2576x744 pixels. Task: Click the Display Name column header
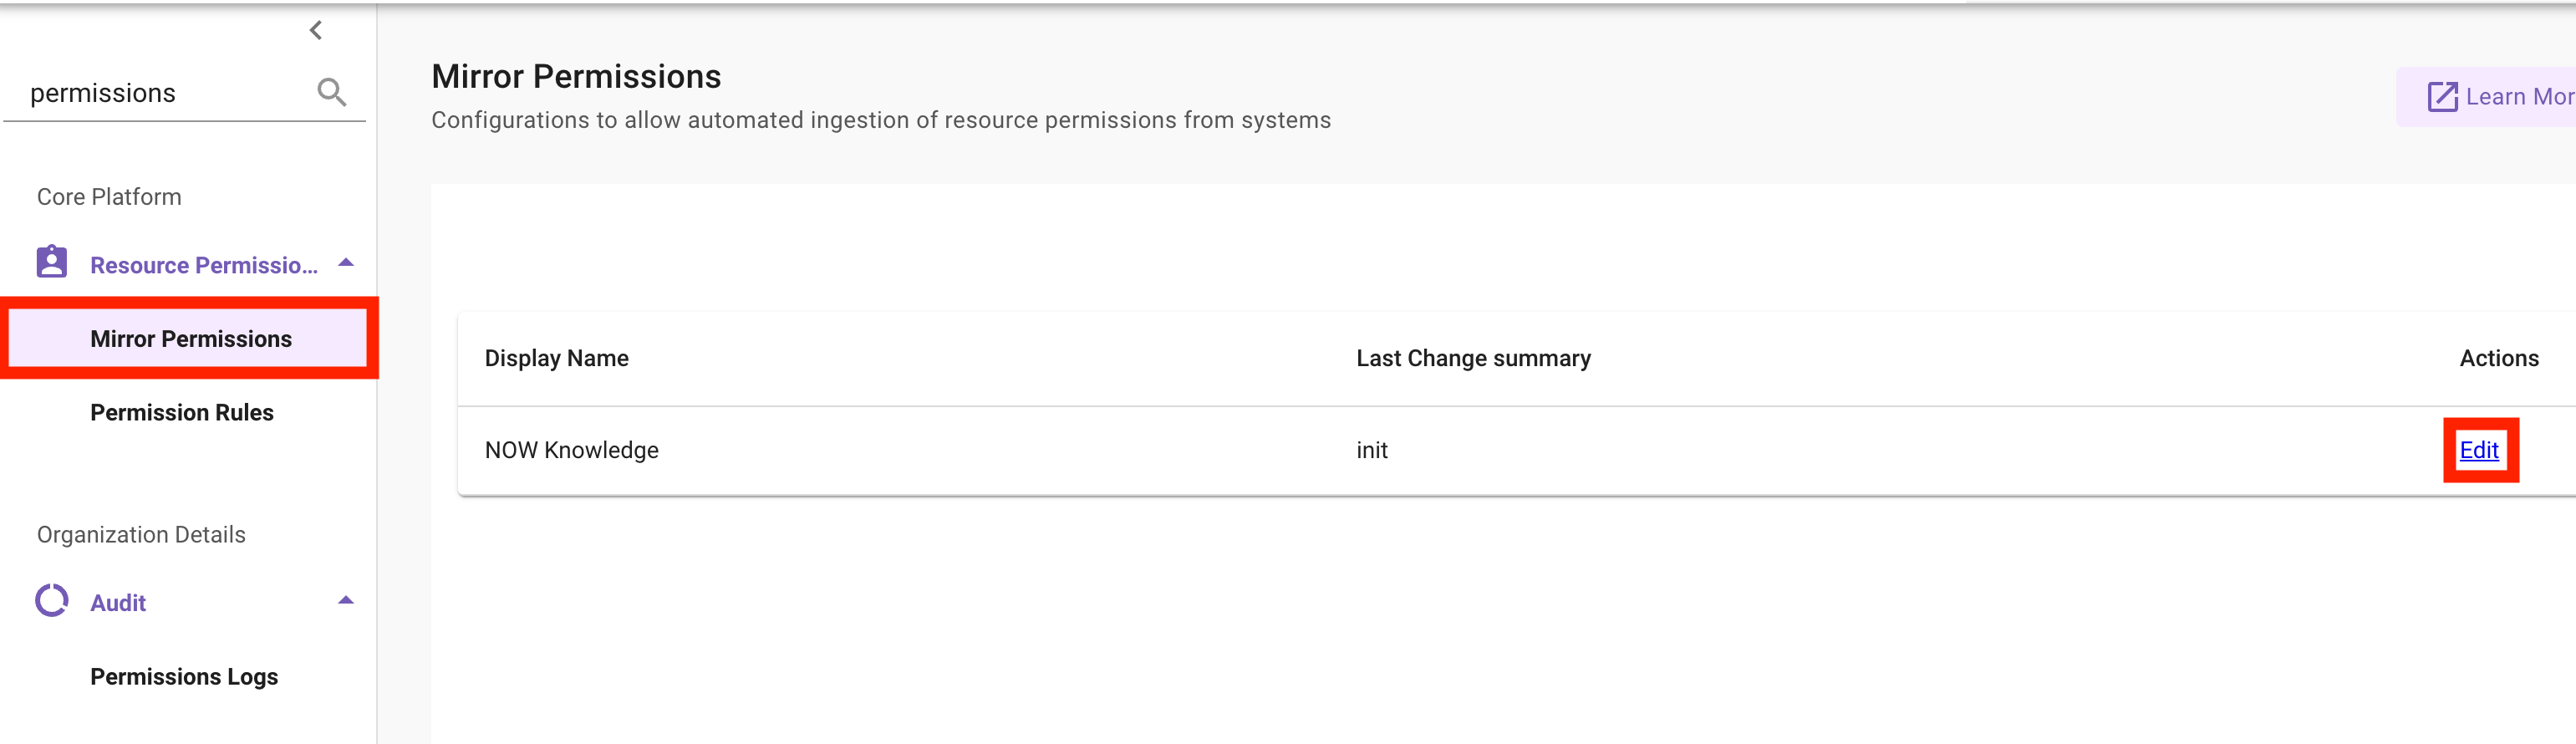(556, 358)
